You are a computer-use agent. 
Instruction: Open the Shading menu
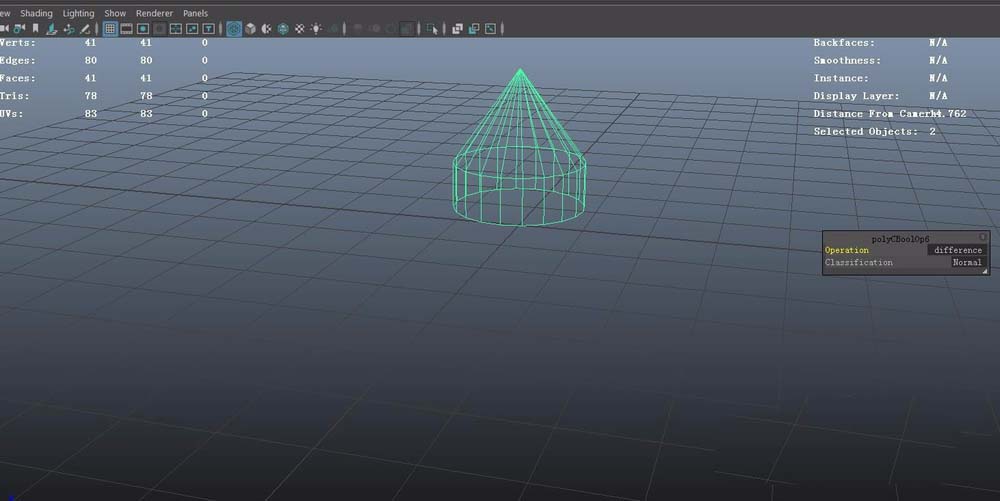36,13
